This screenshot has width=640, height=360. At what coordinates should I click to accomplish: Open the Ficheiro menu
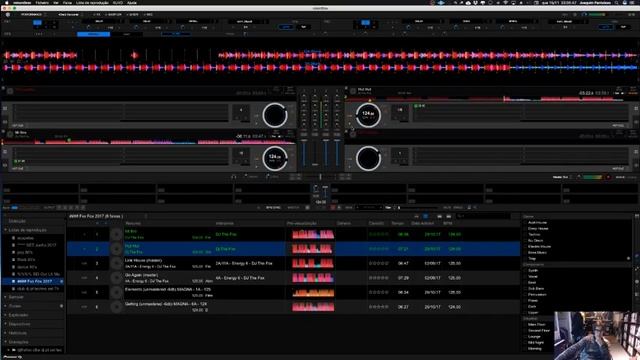click(x=42, y=2)
